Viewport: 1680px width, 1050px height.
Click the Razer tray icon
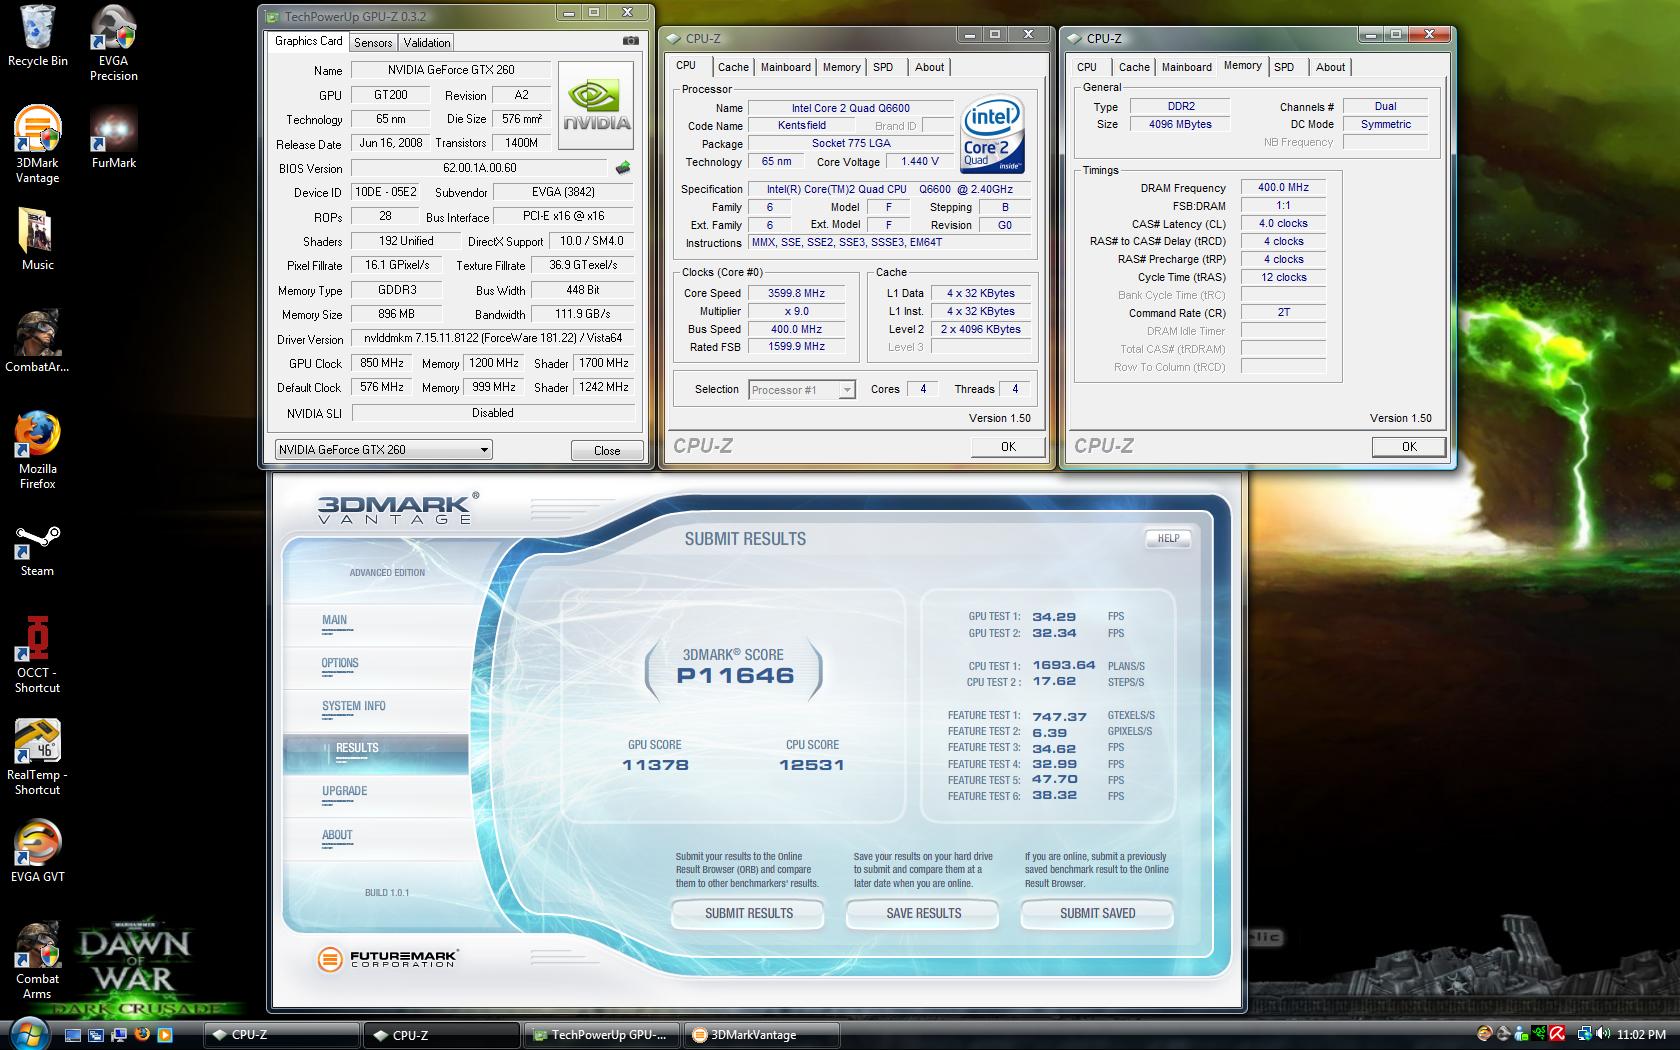[x=1540, y=1034]
